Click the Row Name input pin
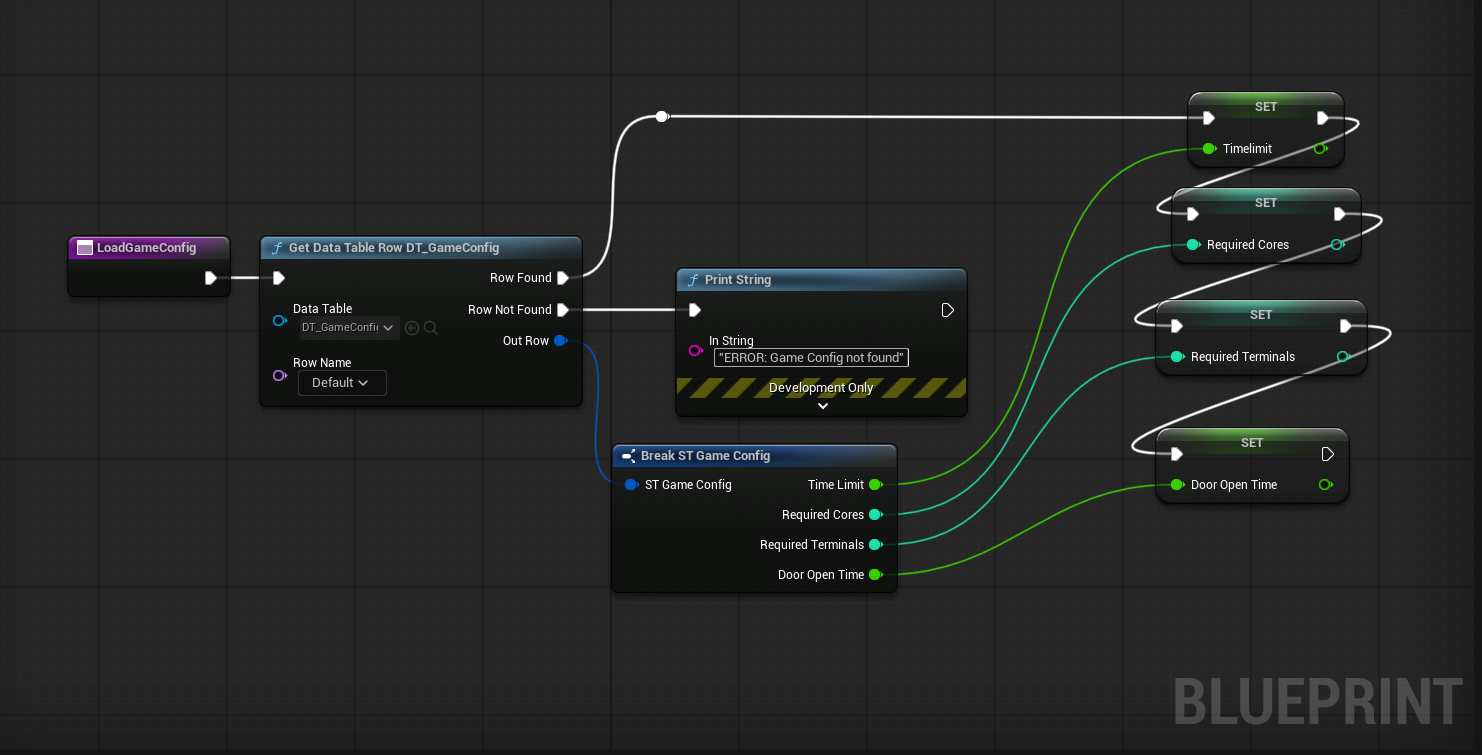 [x=280, y=375]
